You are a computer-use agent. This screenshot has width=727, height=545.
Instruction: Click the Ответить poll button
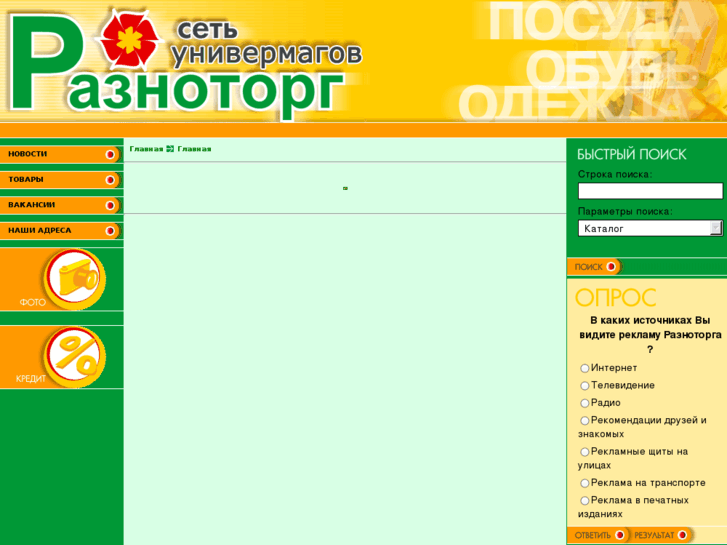click(599, 535)
